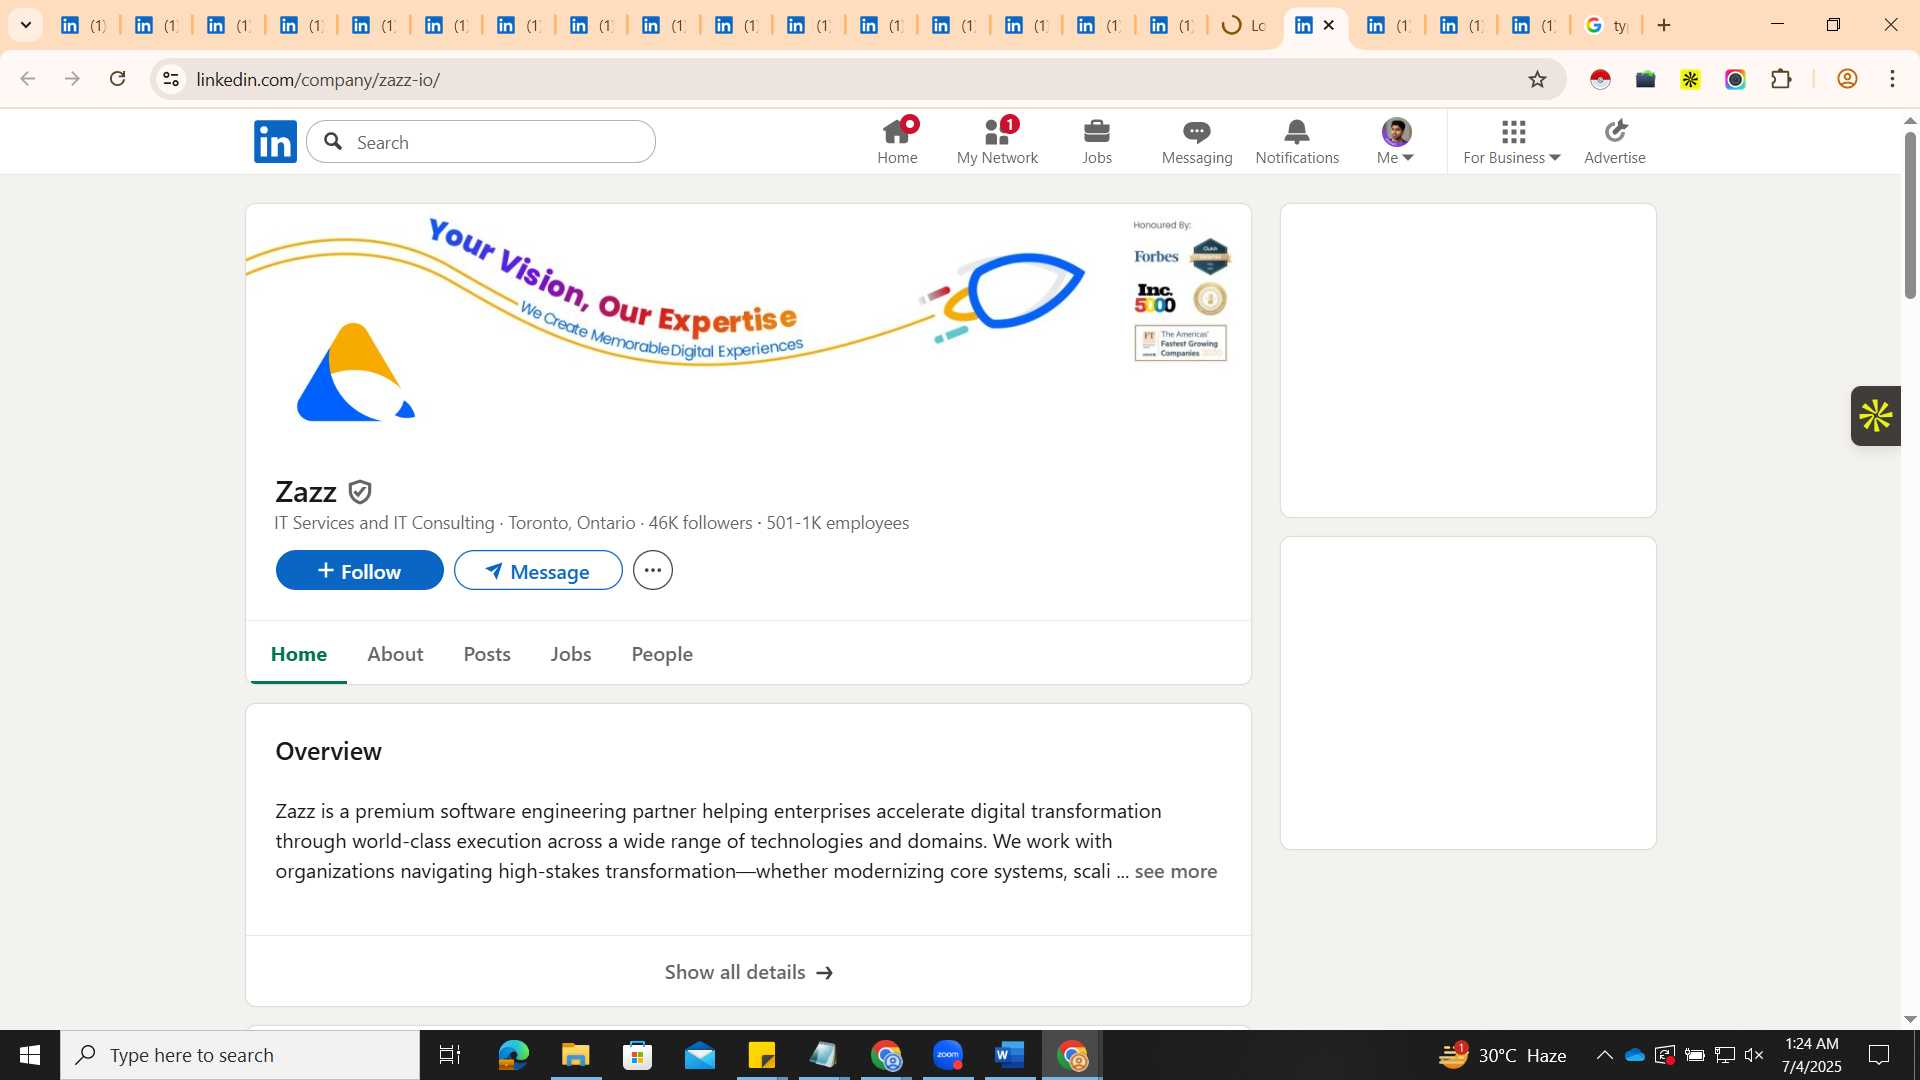Click the page vertical scrollbar thumb
The width and height of the screenshot is (1920, 1080).
coord(1910,215)
